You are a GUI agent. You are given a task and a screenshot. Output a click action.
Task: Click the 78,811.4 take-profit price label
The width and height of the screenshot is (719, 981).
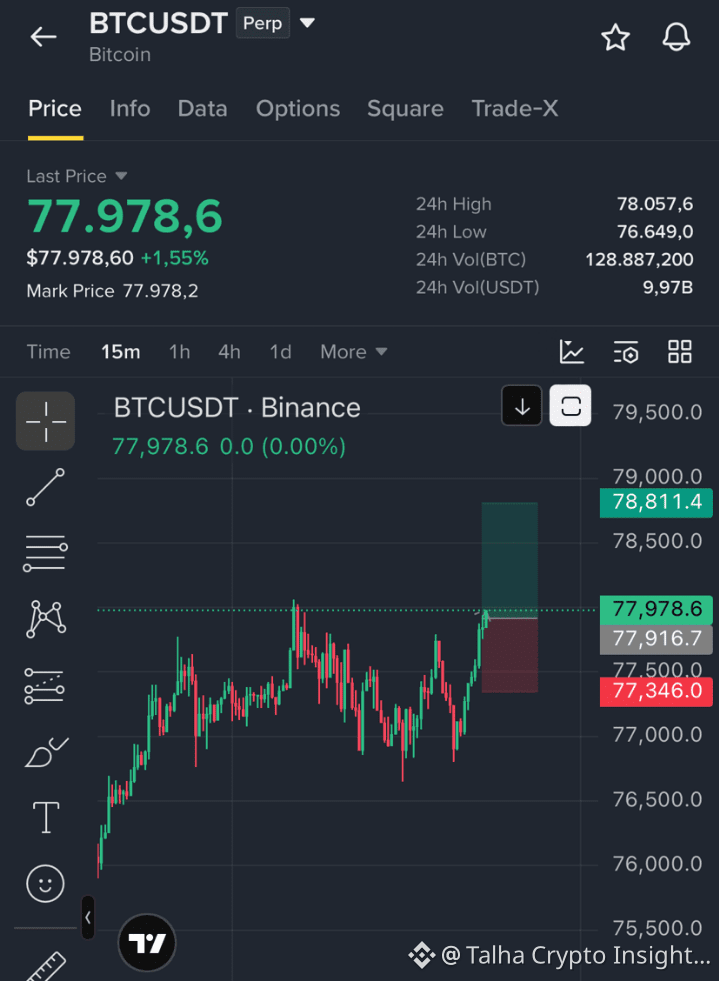point(656,502)
